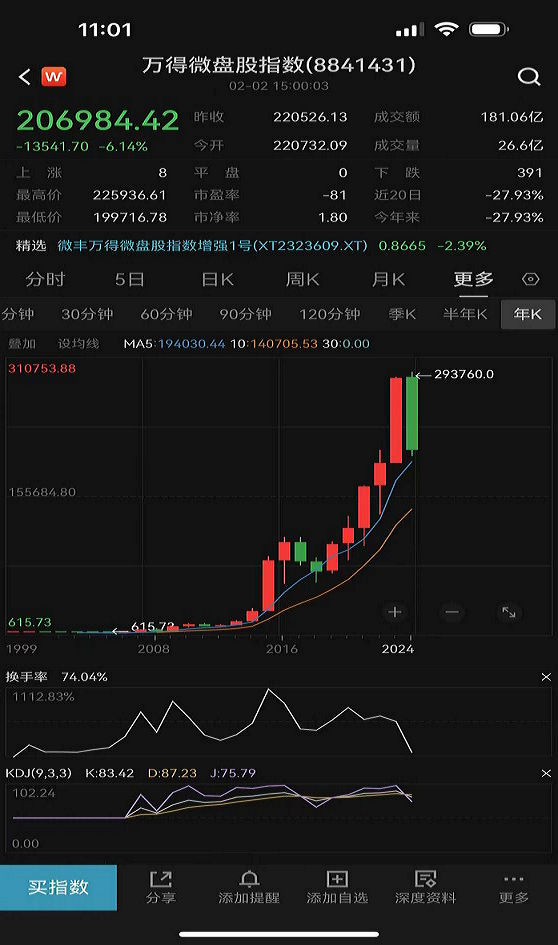
Task: Switch to 月K tab
Action: 389,279
